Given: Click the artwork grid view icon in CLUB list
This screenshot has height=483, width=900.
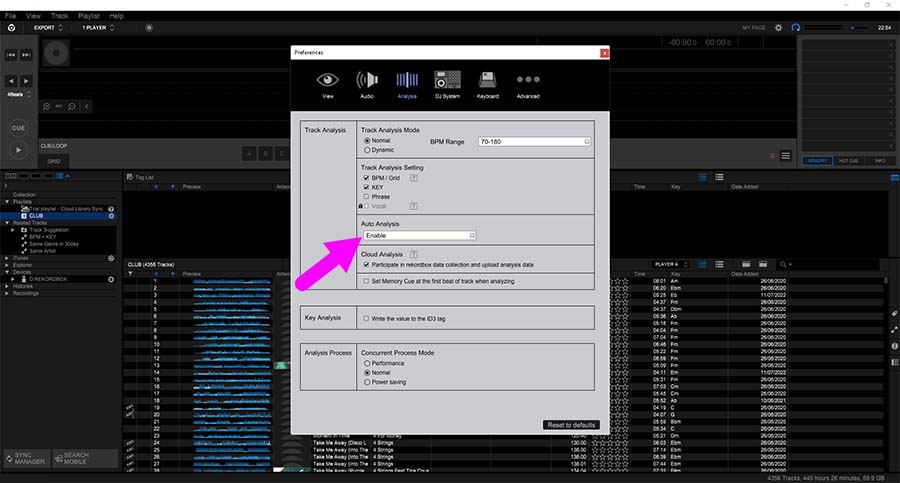Looking at the screenshot, I should (703, 264).
